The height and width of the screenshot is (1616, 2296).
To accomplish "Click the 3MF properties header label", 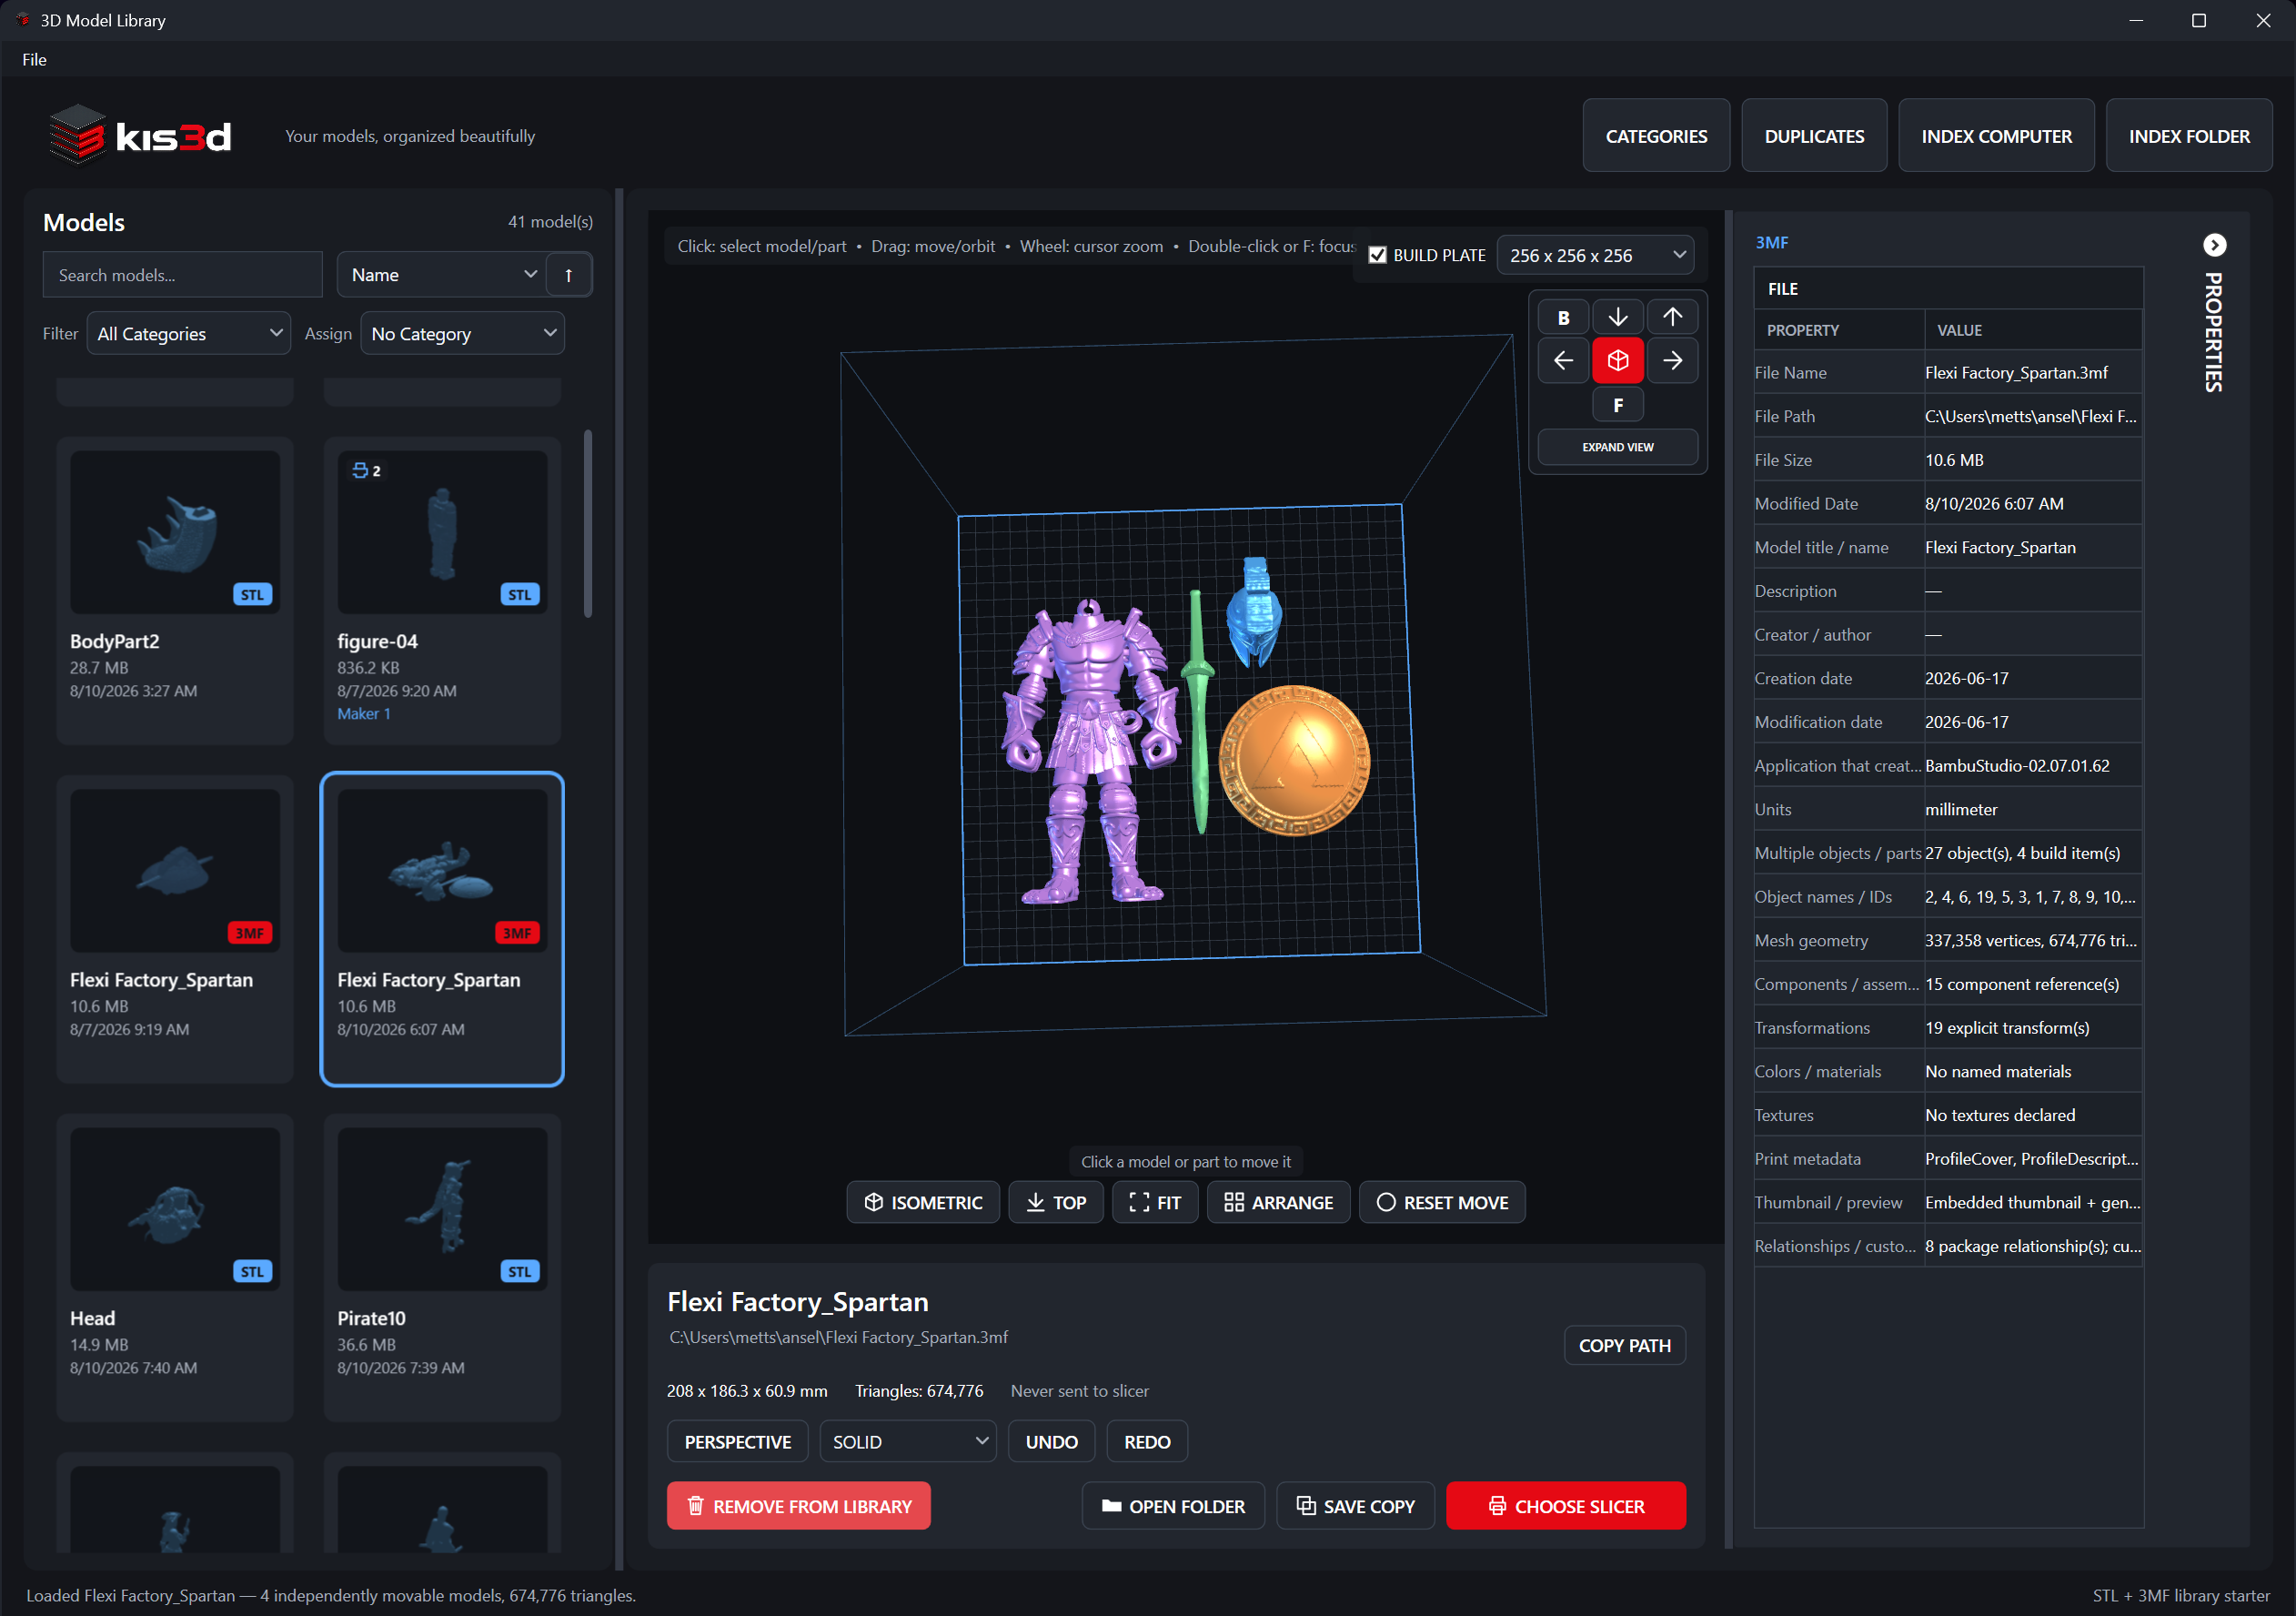I will [x=1771, y=243].
